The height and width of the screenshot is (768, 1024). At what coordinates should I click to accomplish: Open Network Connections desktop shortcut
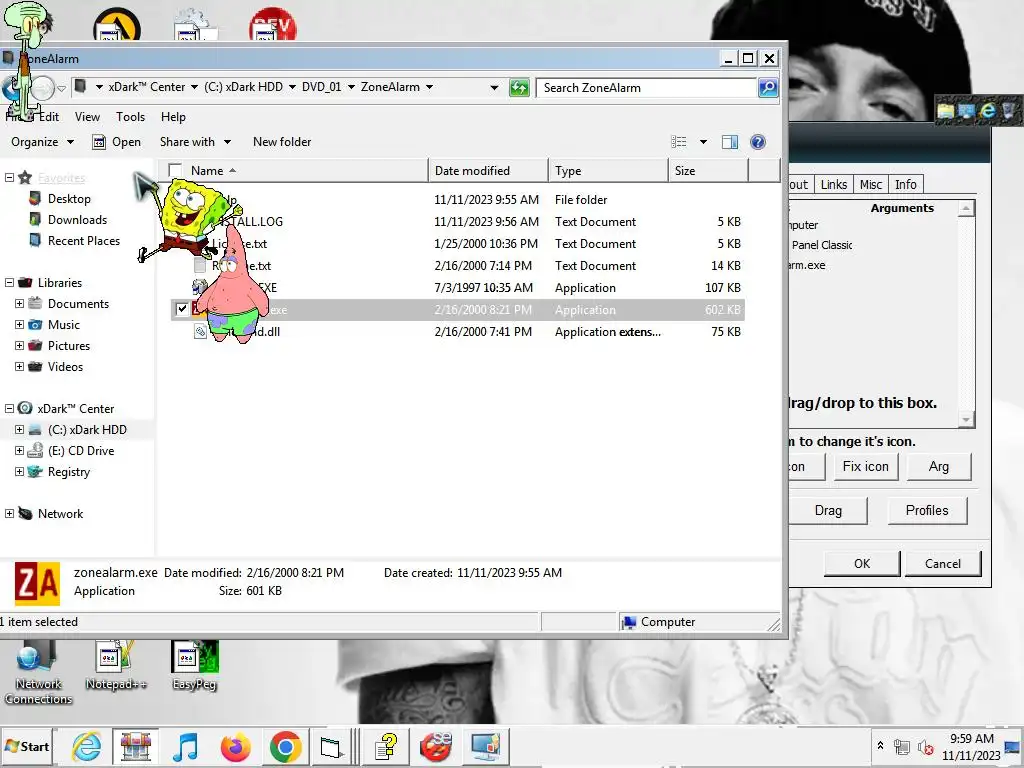(x=38, y=673)
